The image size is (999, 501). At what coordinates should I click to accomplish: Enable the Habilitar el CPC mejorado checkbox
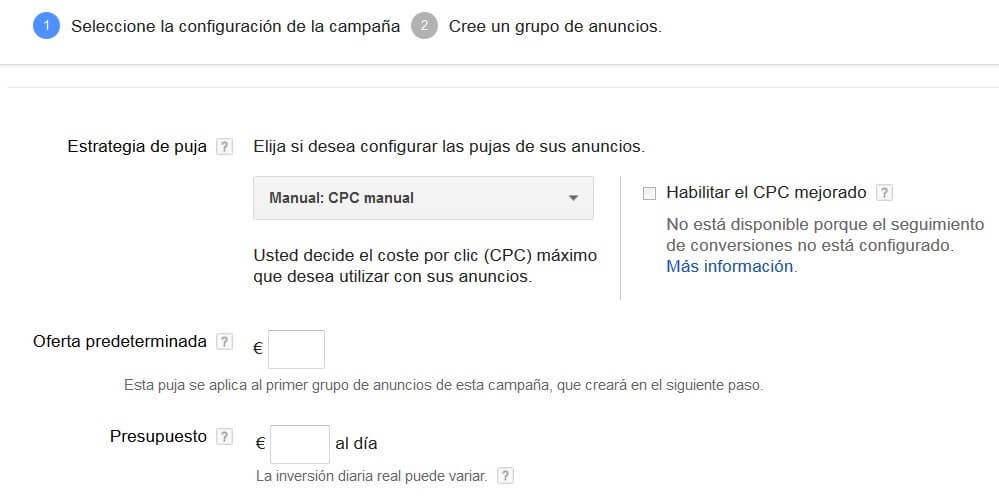[x=649, y=193]
